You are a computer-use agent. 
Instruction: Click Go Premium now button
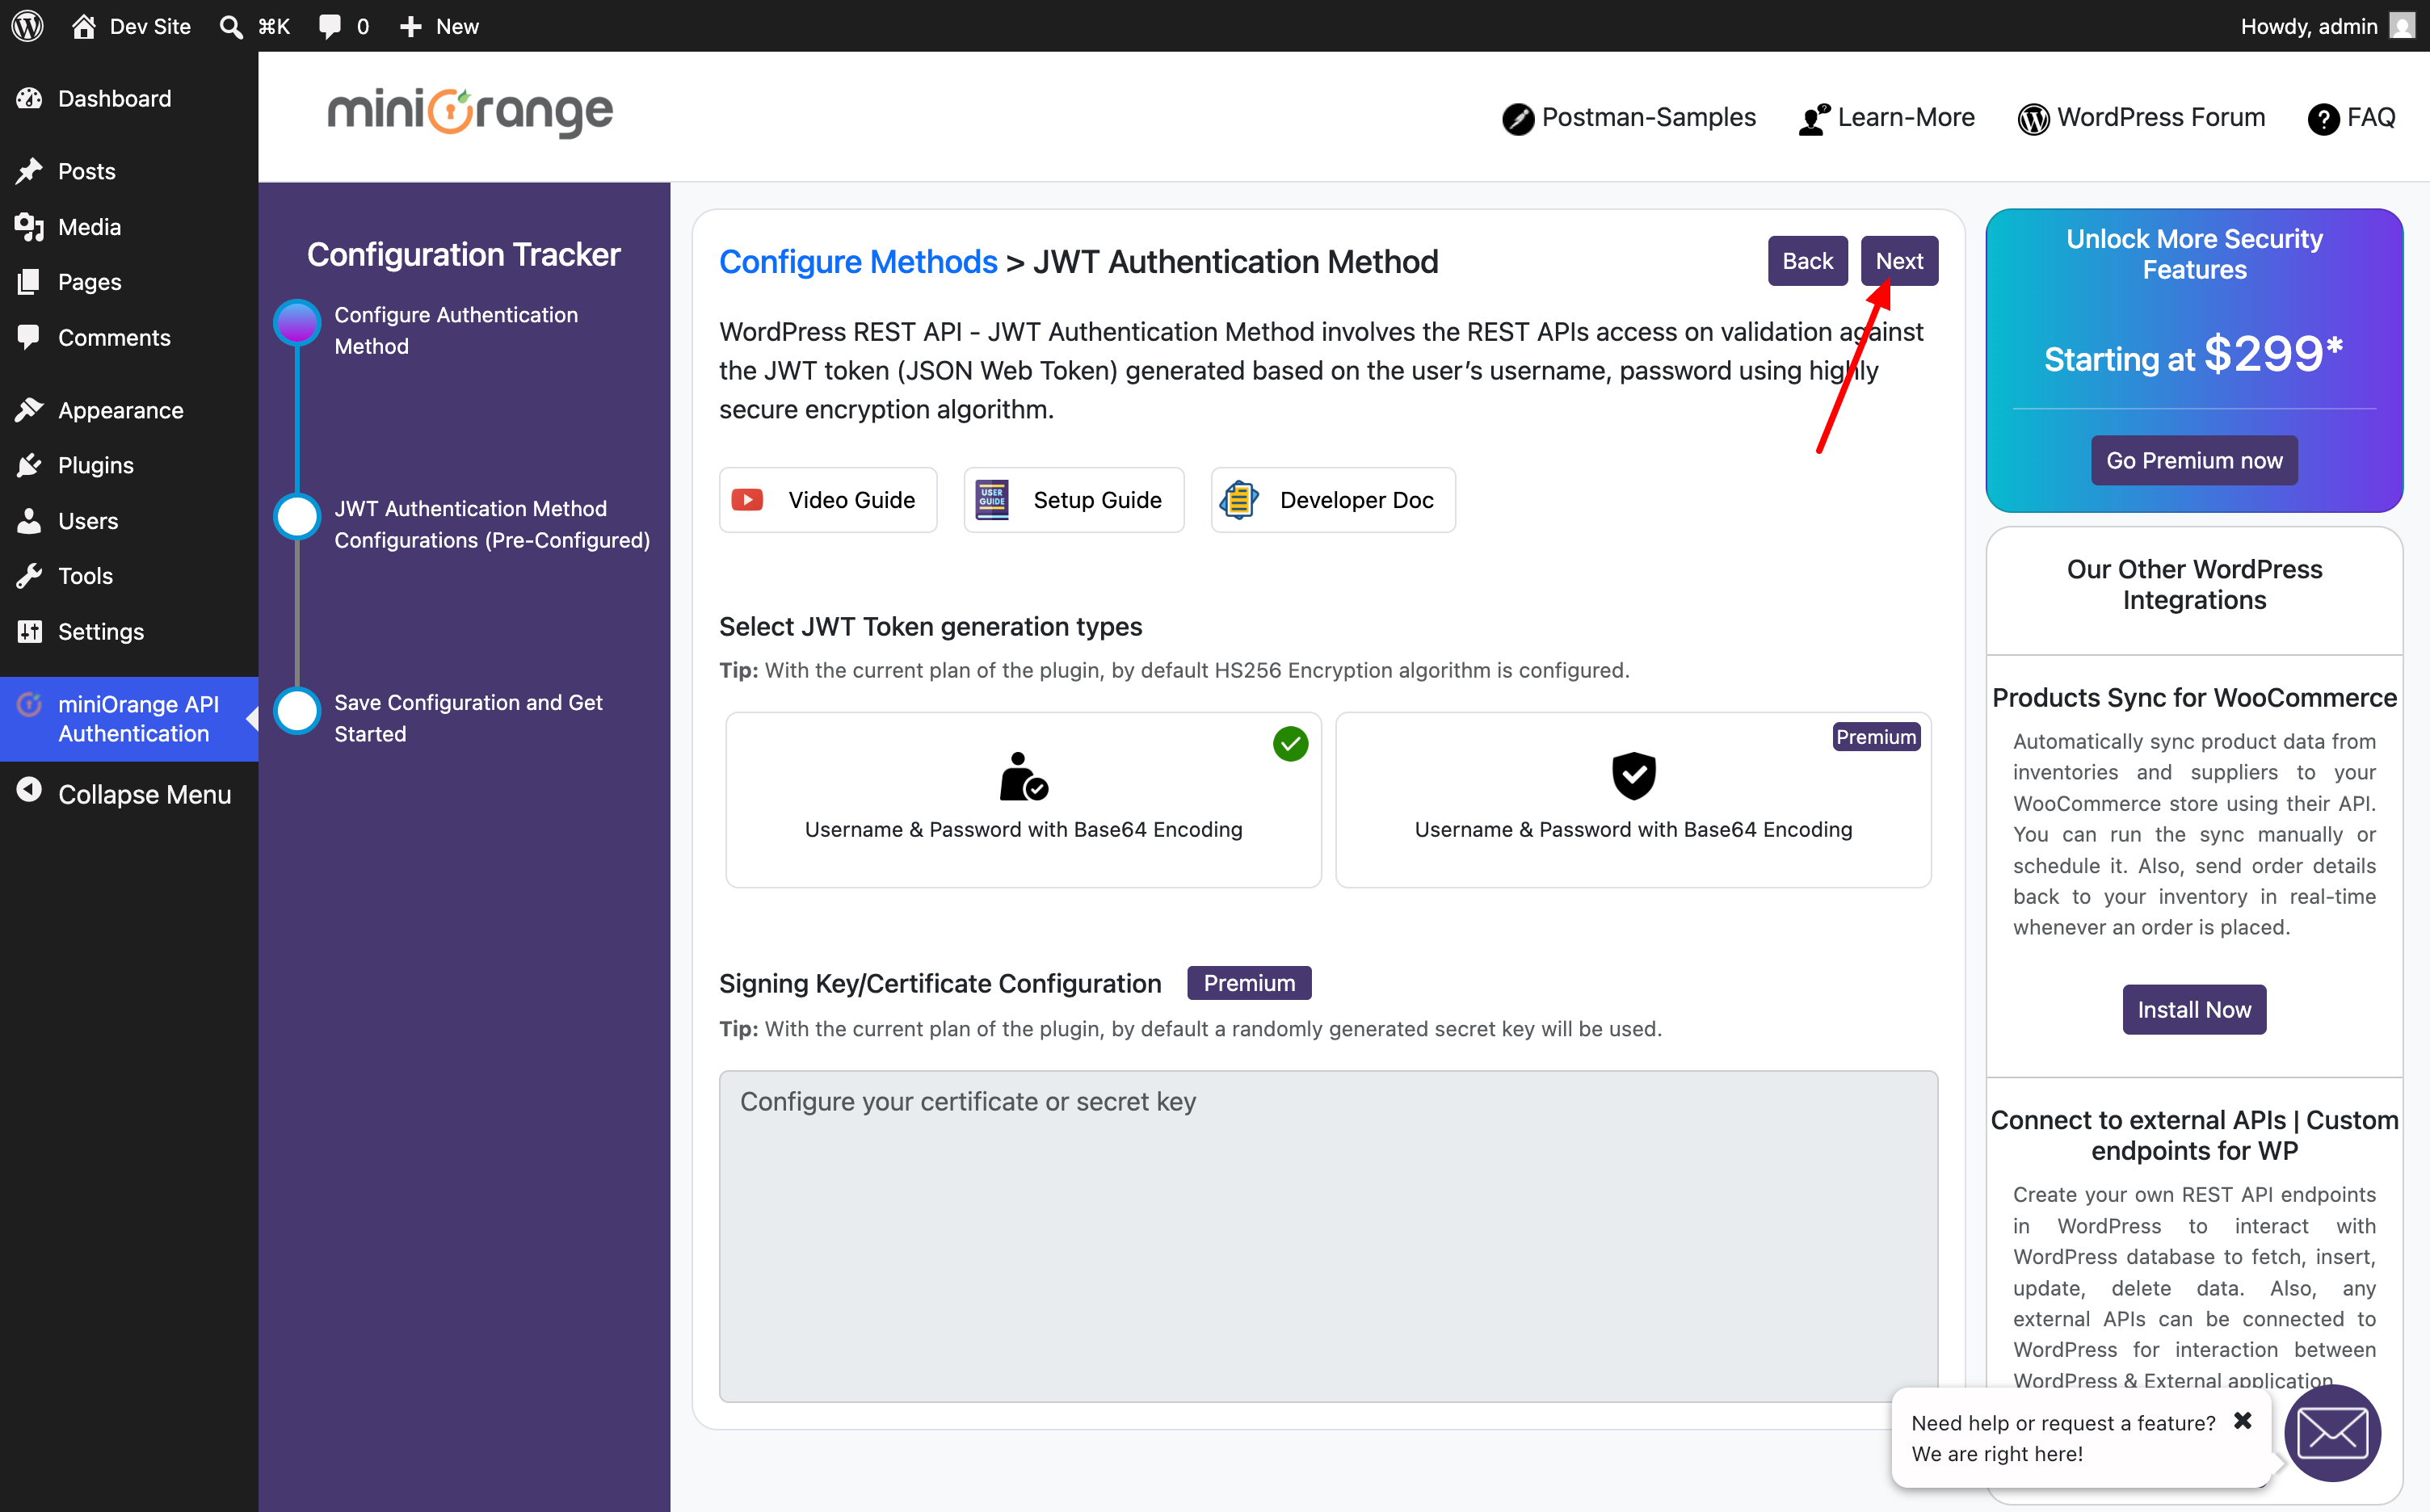click(x=2194, y=460)
